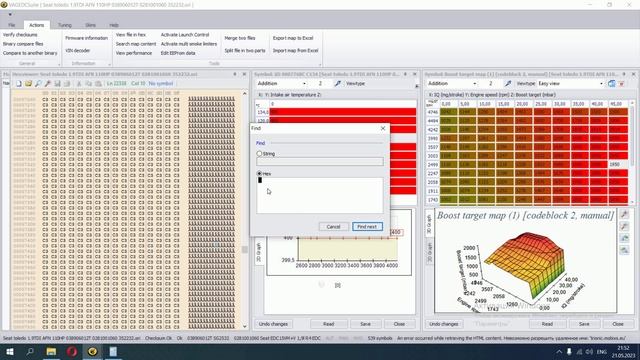Open Windows Start menu
The image size is (640, 360).
click(9, 351)
